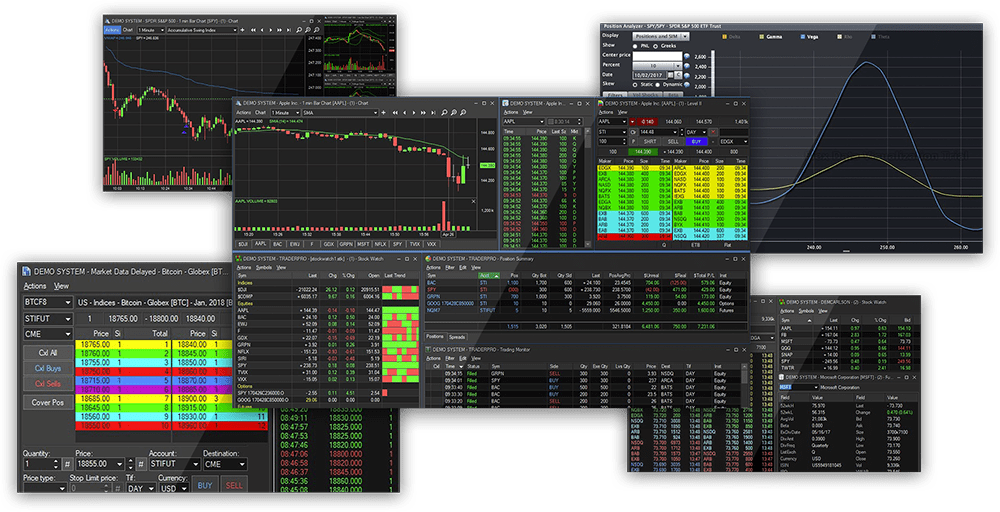Rewind playback in the SPY chart toolbar
This screenshot has height=512, width=1000.
tap(253, 30)
